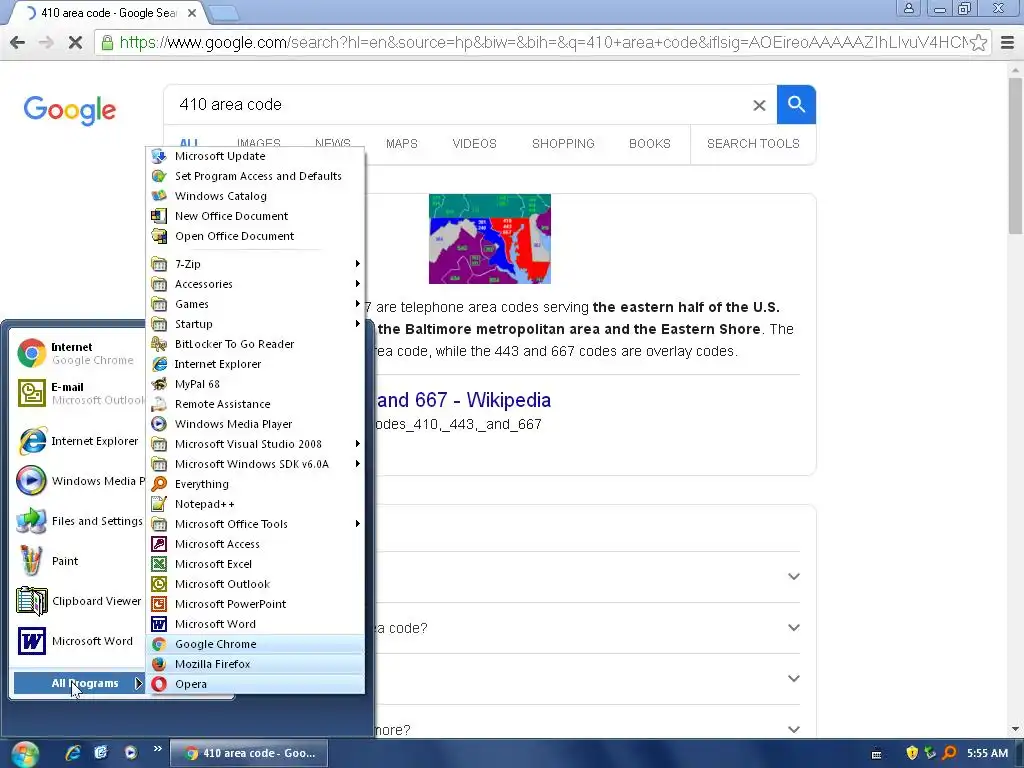The height and width of the screenshot is (768, 1024).
Task: Expand Microsoft Windows SDK v6.0A submenu
Action: (x=255, y=464)
